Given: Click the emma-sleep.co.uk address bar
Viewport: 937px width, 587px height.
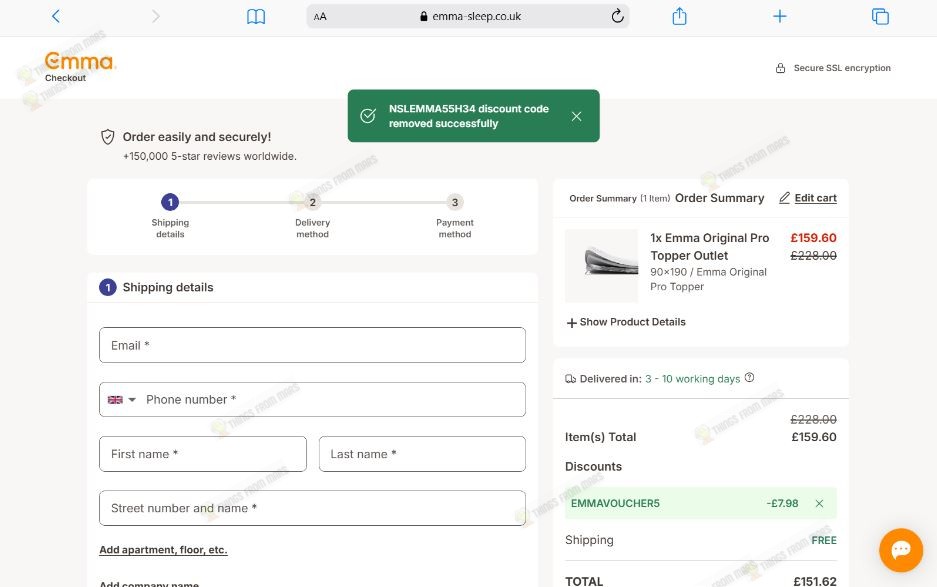Looking at the screenshot, I should tap(468, 16).
